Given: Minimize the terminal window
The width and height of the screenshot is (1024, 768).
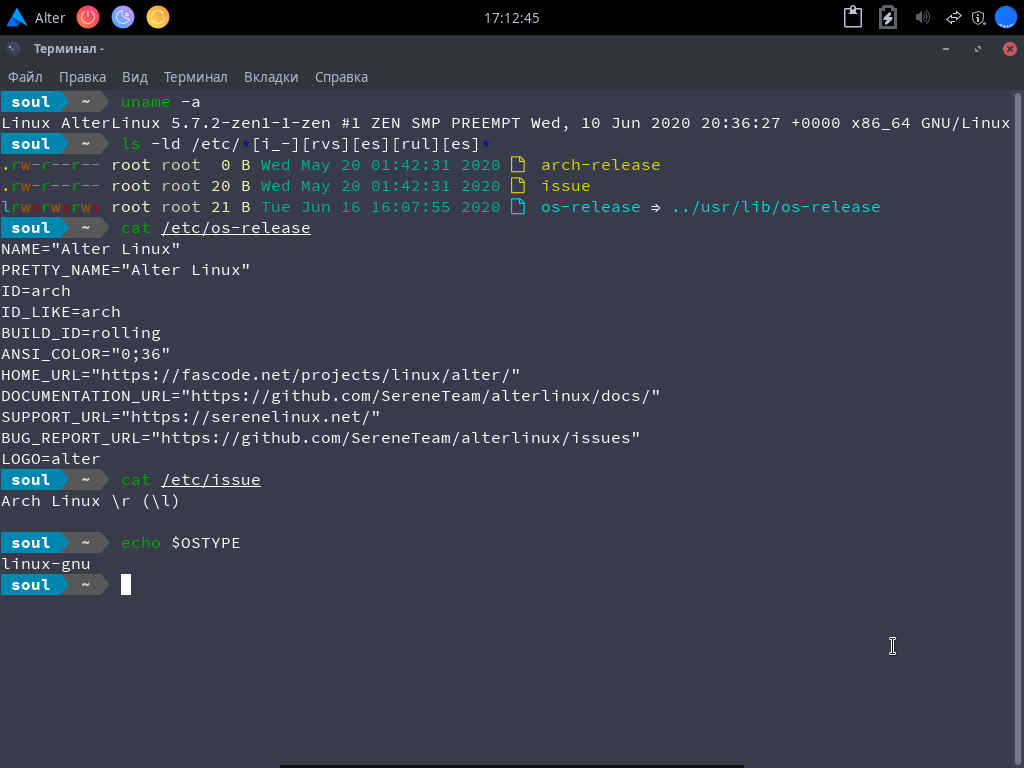Looking at the screenshot, I should (946, 49).
